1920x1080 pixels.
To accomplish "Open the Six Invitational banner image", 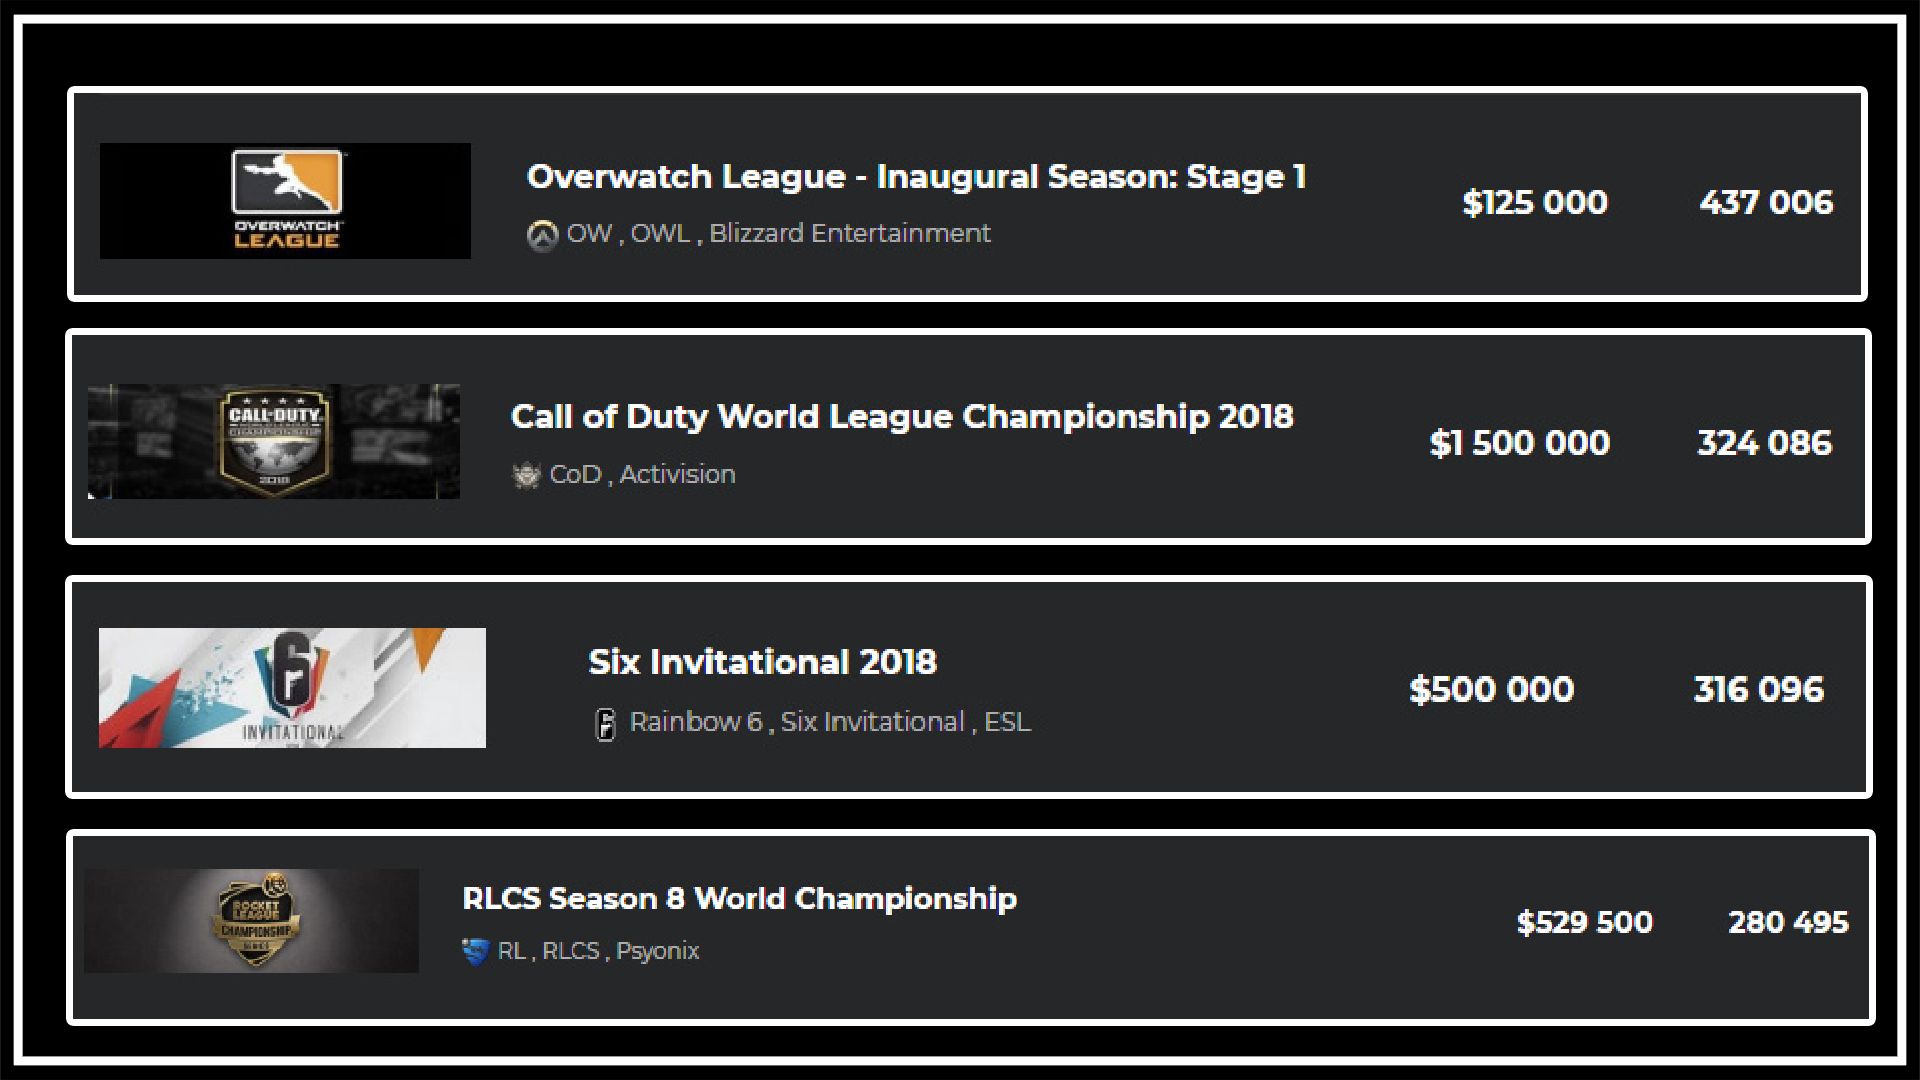I will 292,688.
